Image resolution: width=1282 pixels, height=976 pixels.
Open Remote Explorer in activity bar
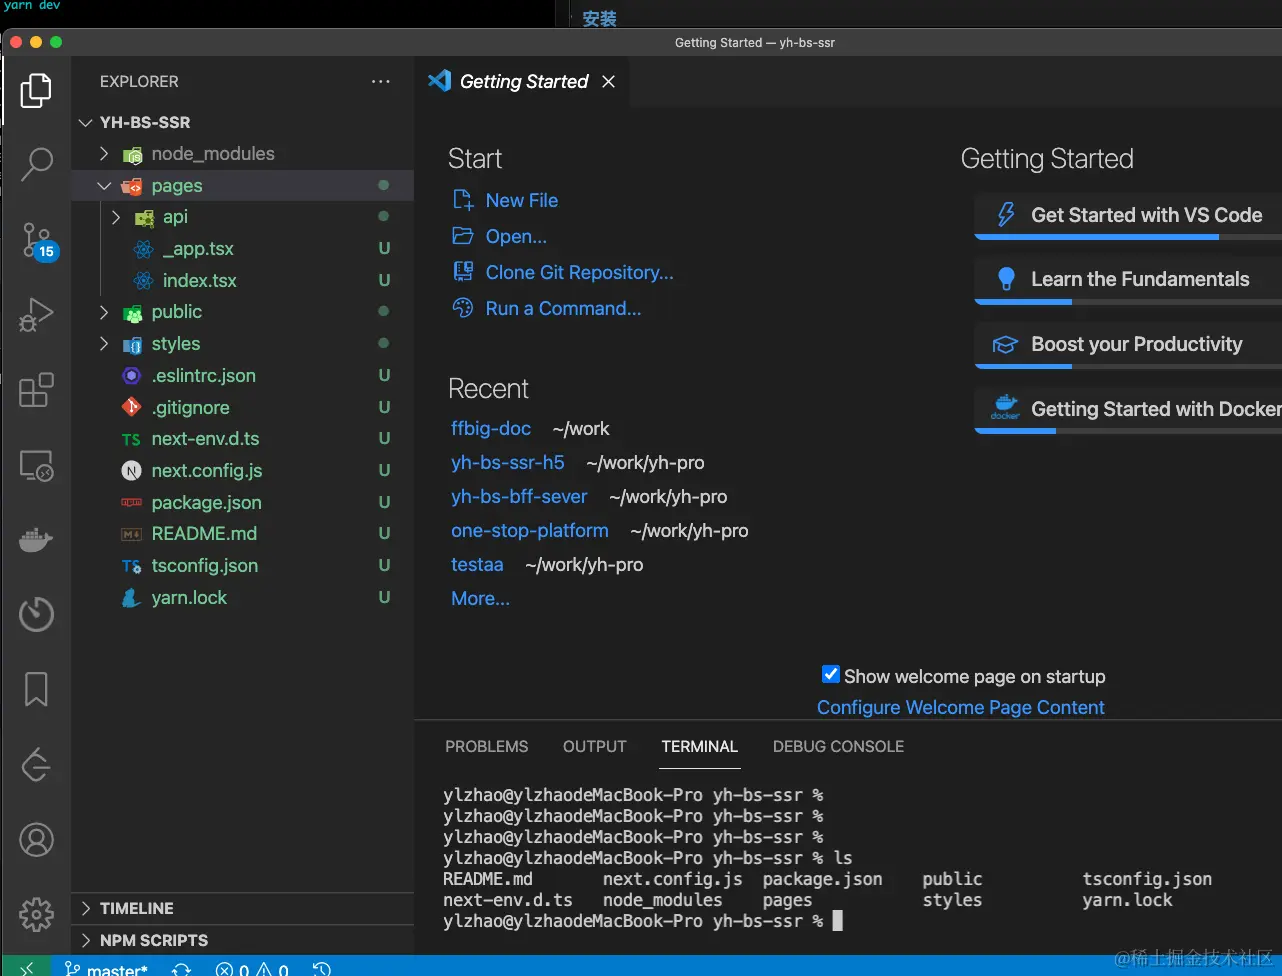(x=37, y=466)
